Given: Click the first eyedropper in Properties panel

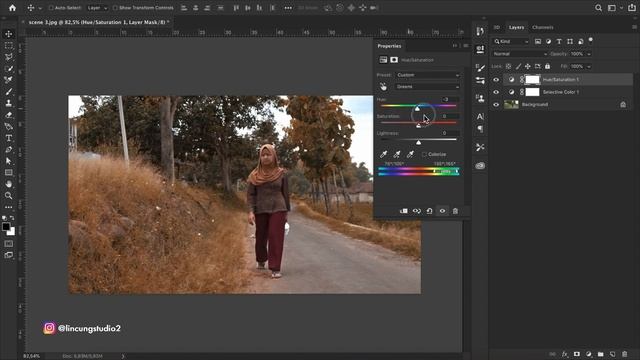Looking at the screenshot, I should coord(383,154).
